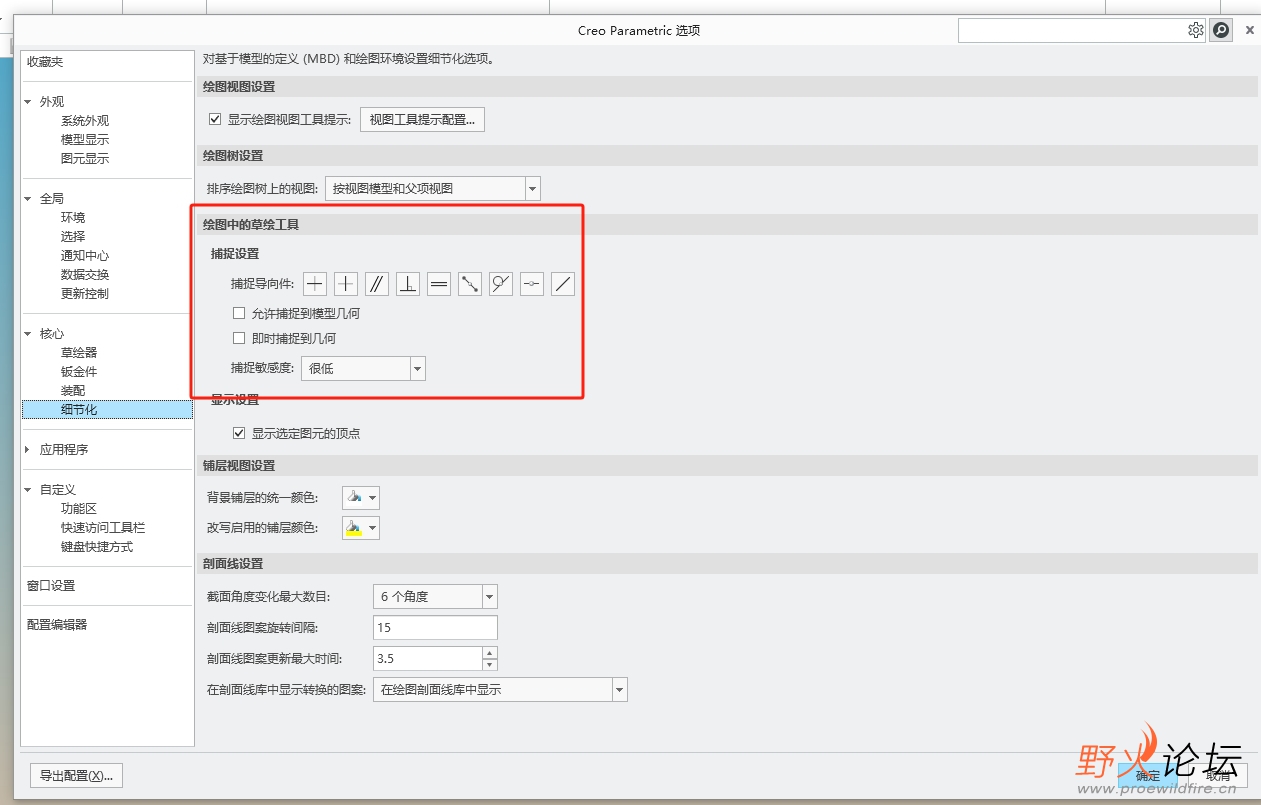
Task: Open 通知中心 options page
Action: pos(85,256)
